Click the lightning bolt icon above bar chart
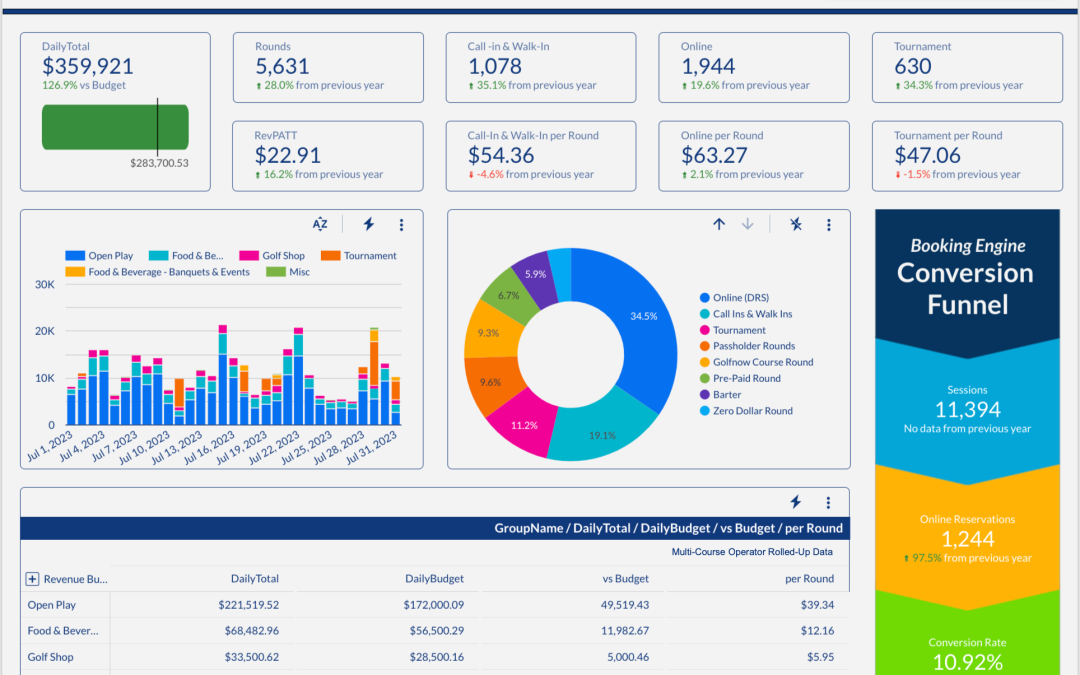 (368, 225)
